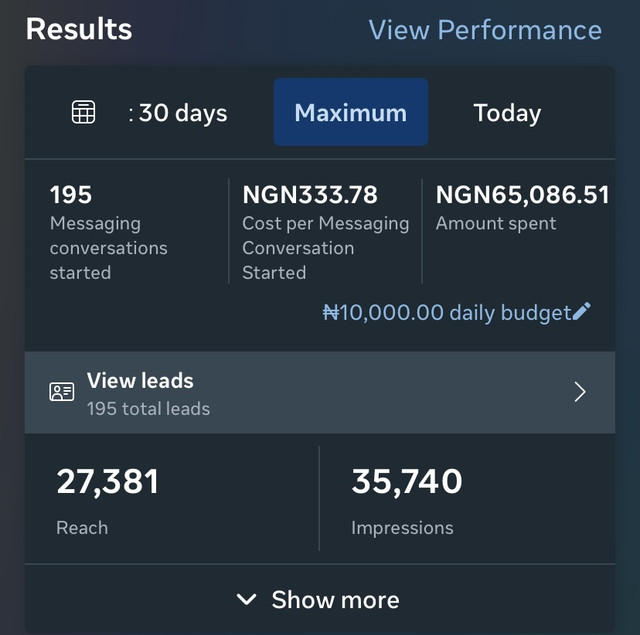Open the View Performance link
The height and width of the screenshot is (635, 640).
(485, 30)
